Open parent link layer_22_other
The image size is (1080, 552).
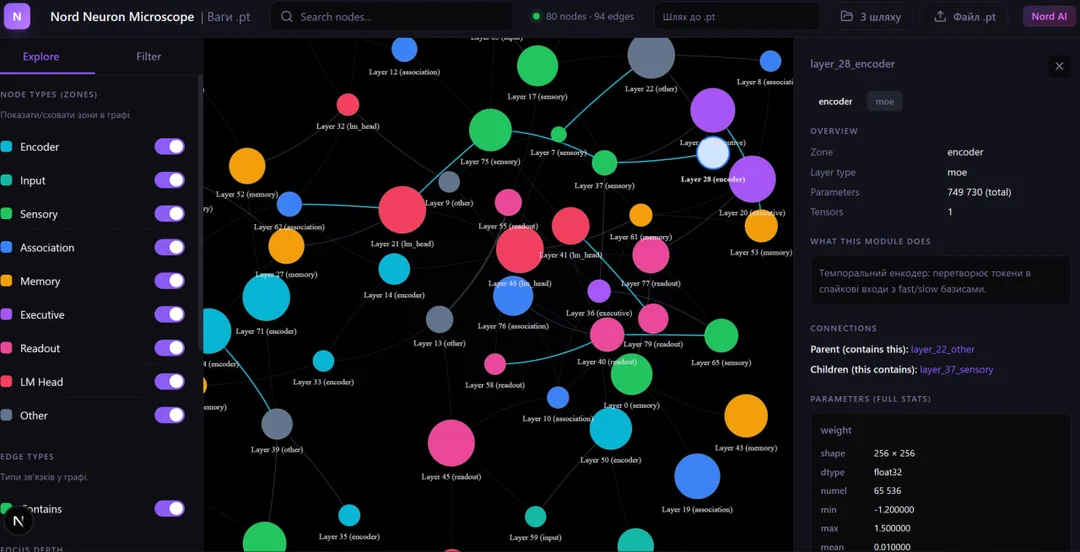(x=943, y=349)
